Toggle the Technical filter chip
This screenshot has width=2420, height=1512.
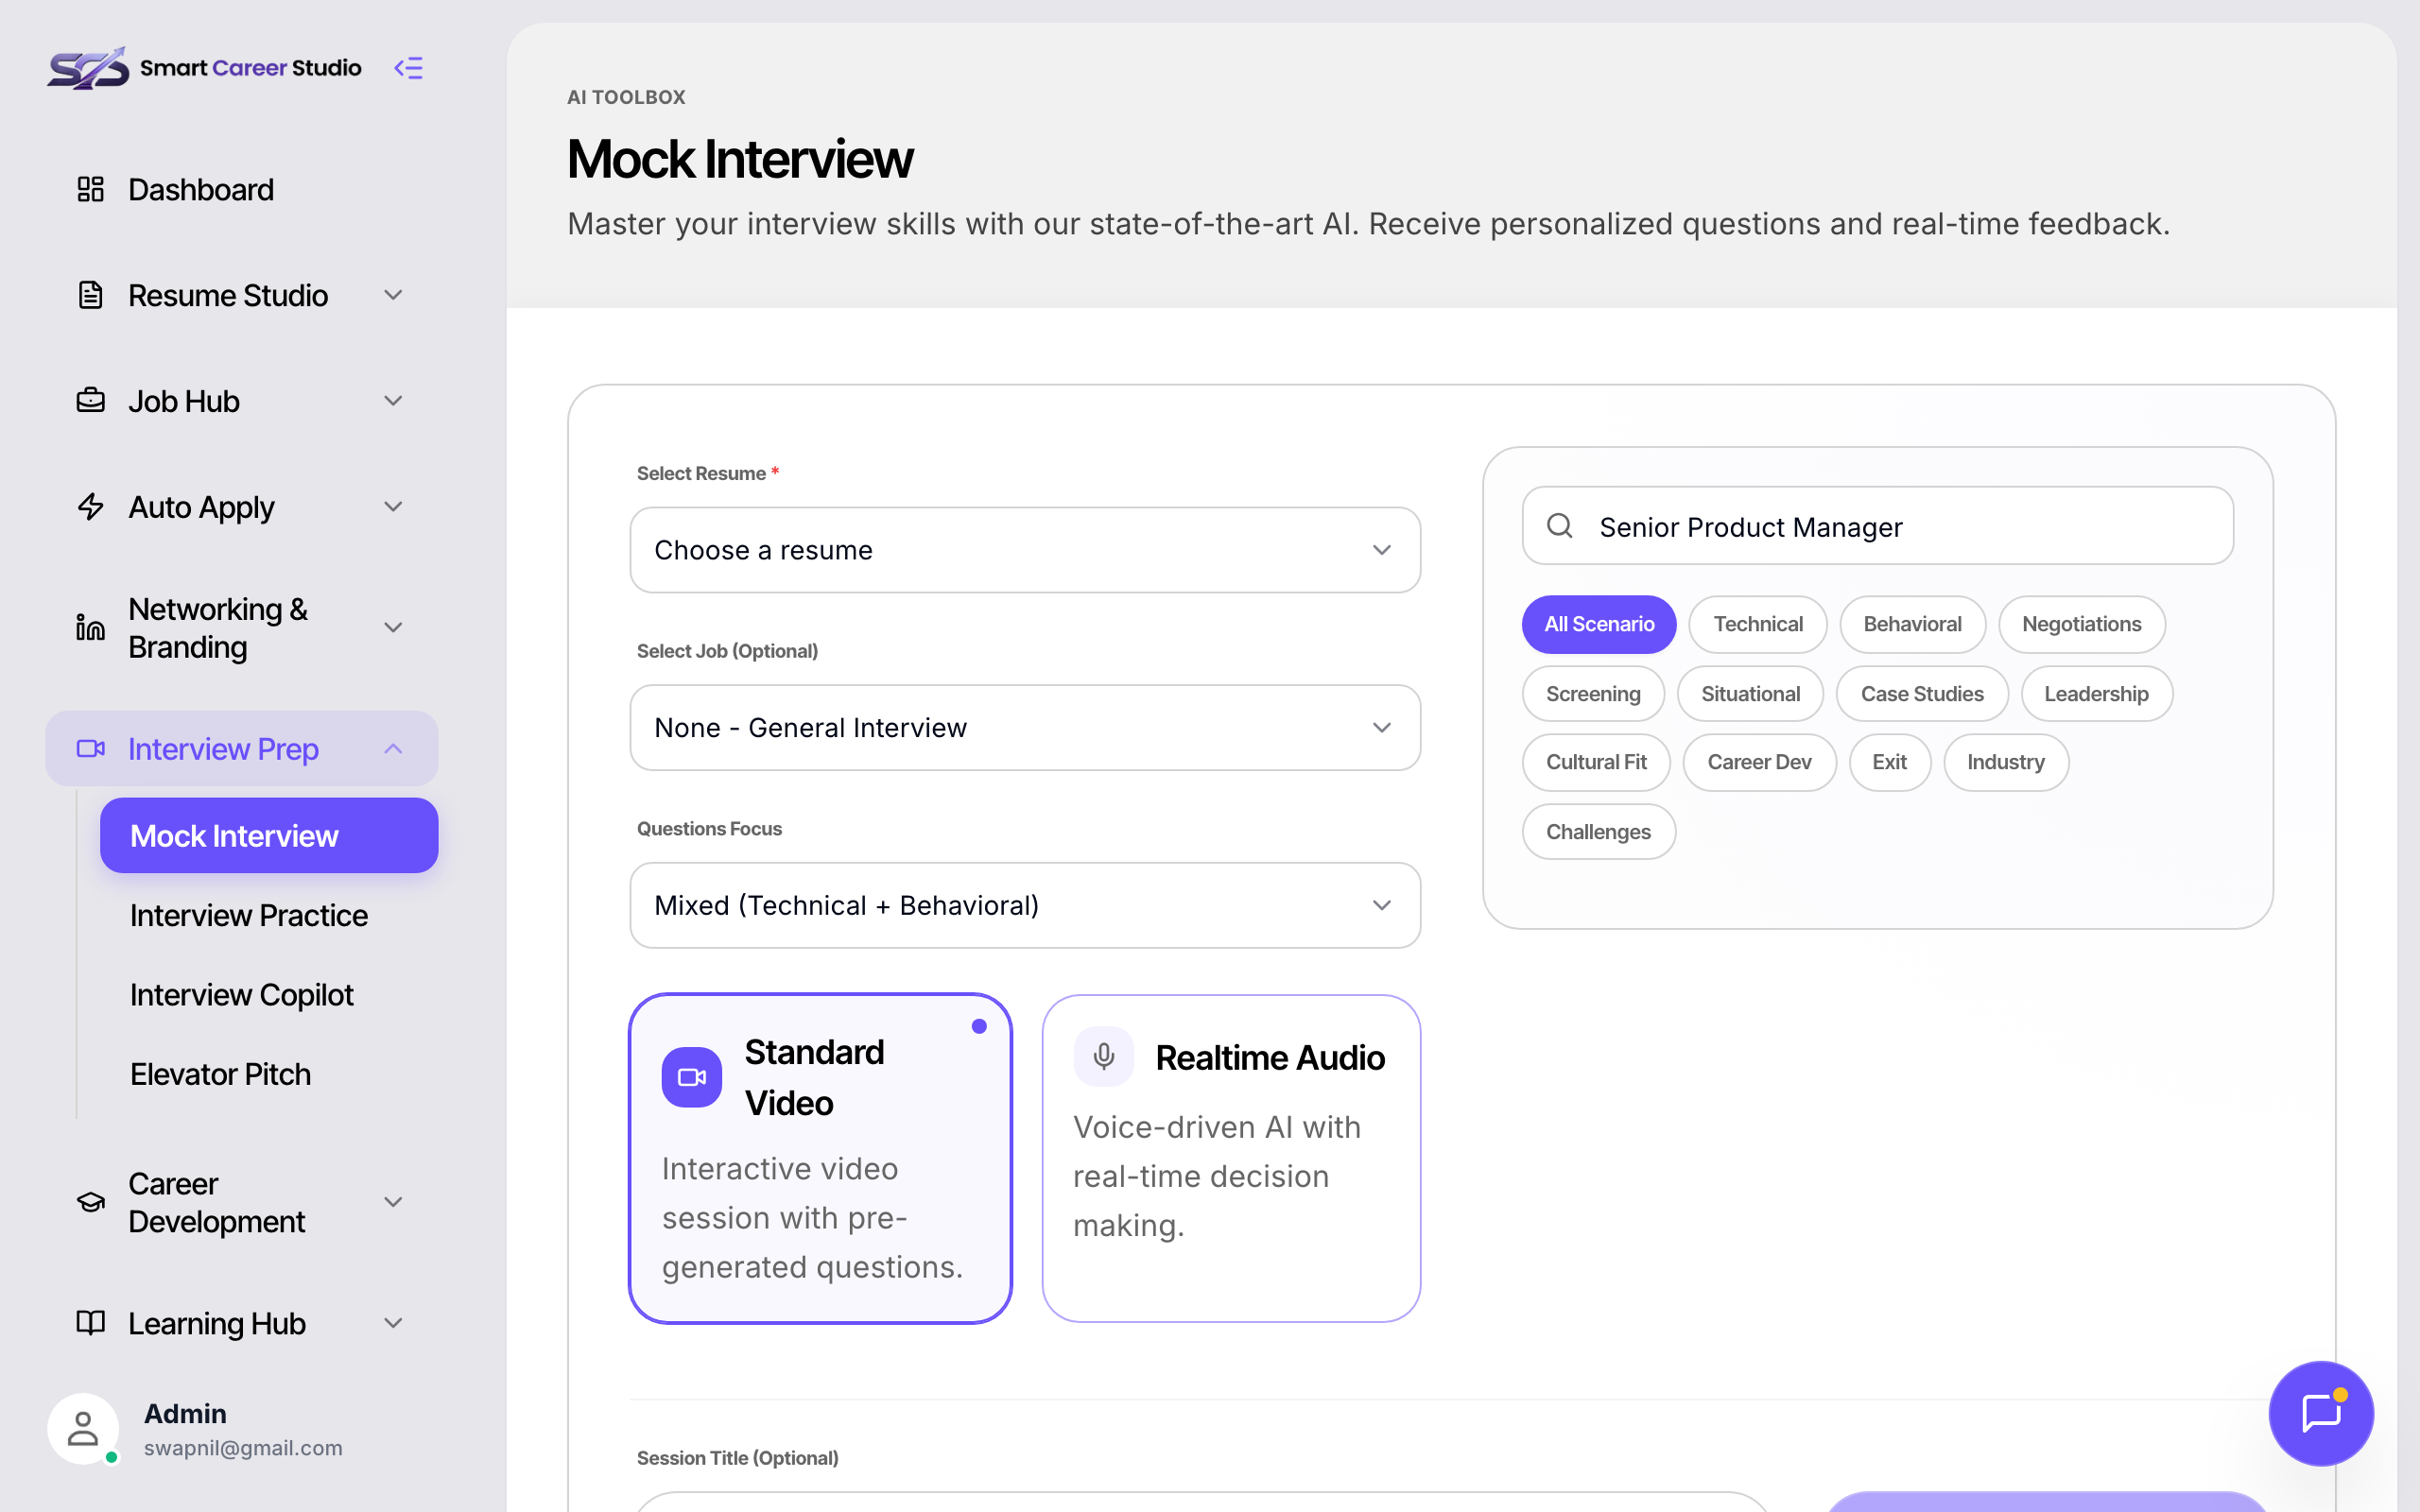1758,624
